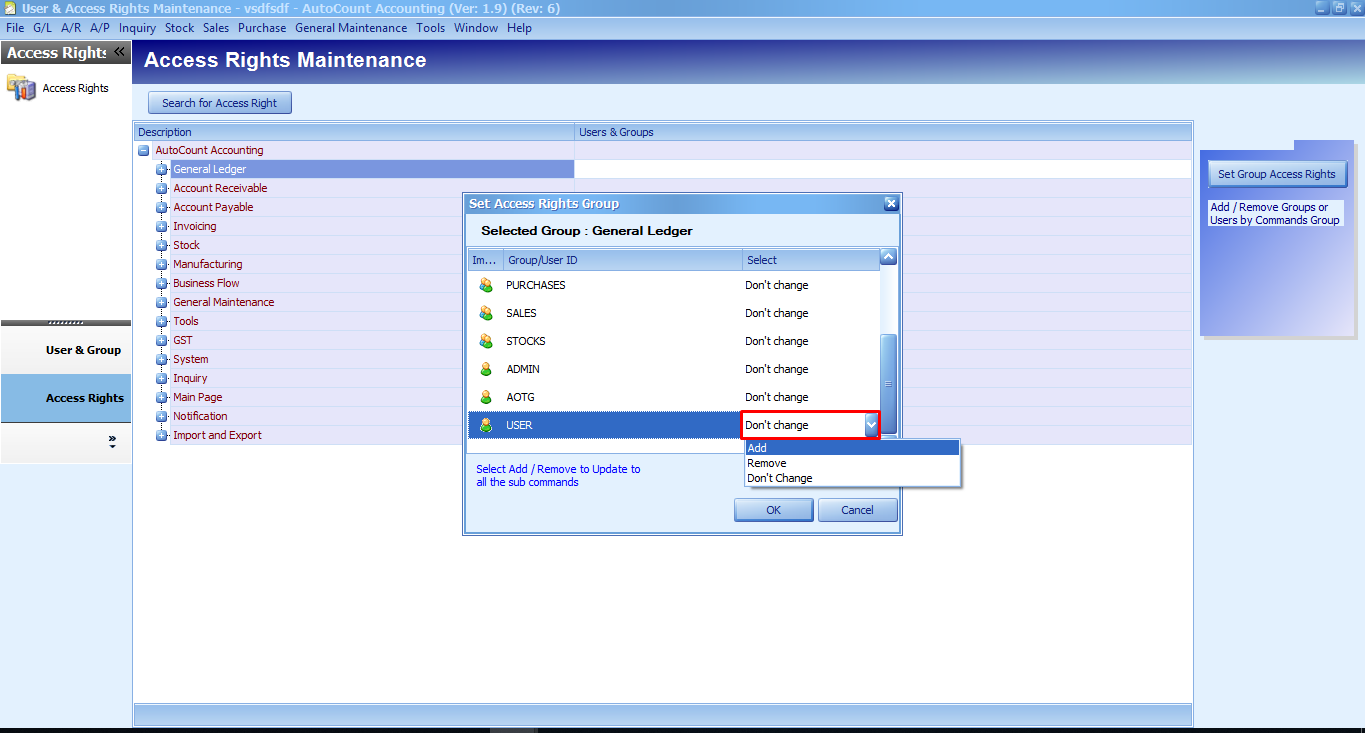Select the AOTG row name
This screenshot has height=733, width=1365.
521,397
